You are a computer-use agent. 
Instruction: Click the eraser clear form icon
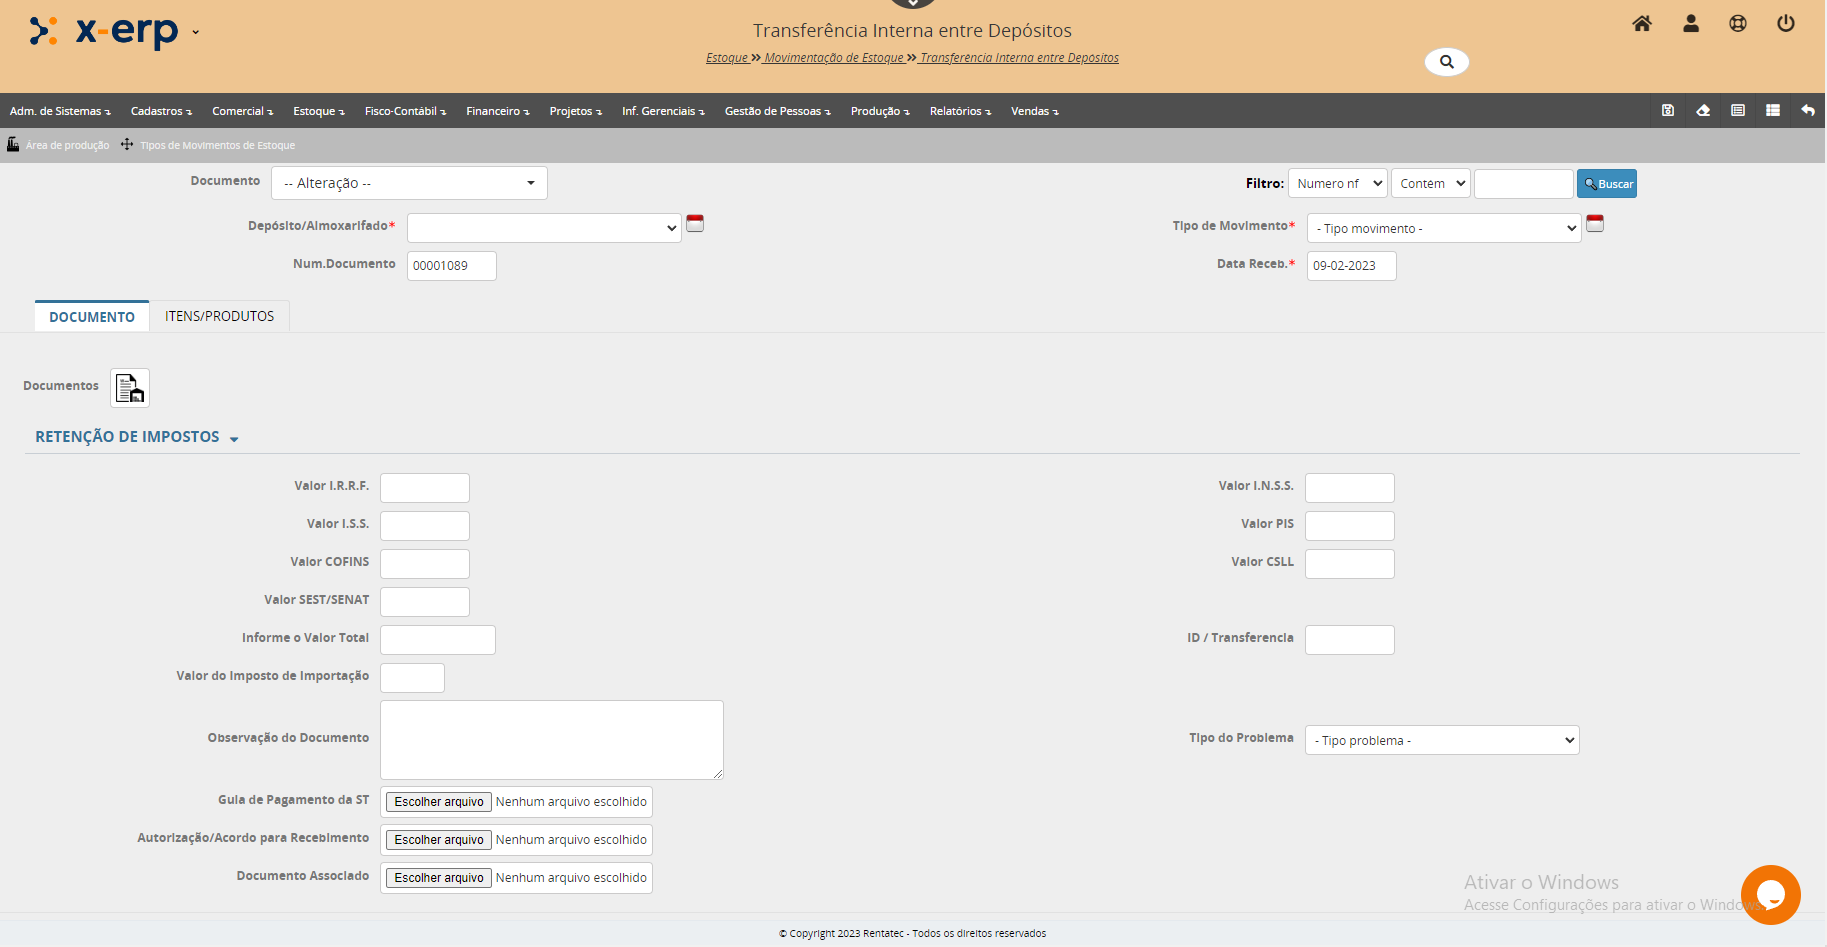tap(1703, 111)
